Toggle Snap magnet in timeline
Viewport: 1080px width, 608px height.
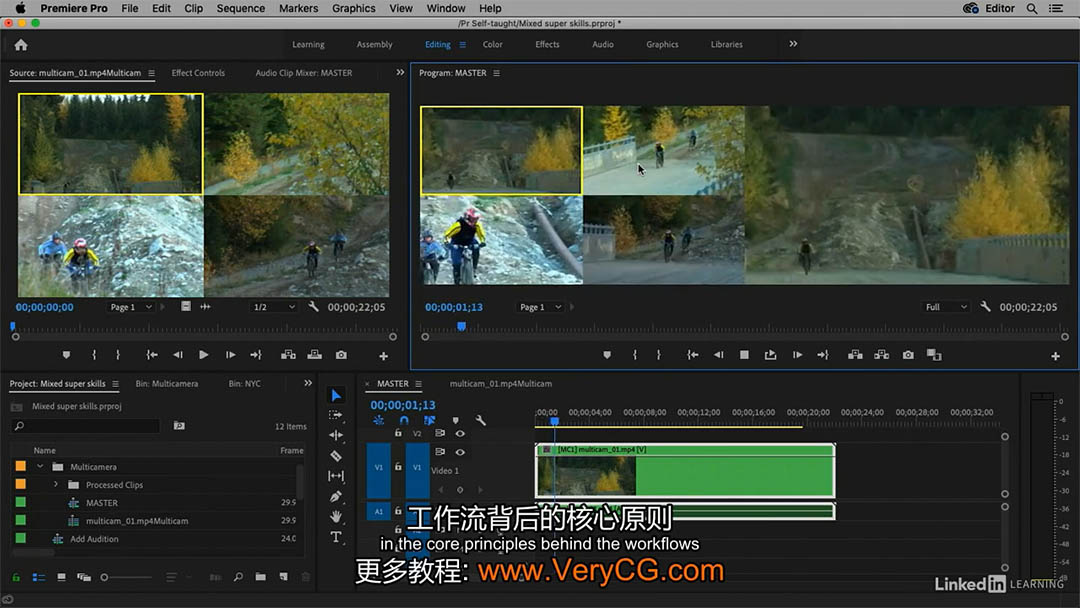coord(404,420)
